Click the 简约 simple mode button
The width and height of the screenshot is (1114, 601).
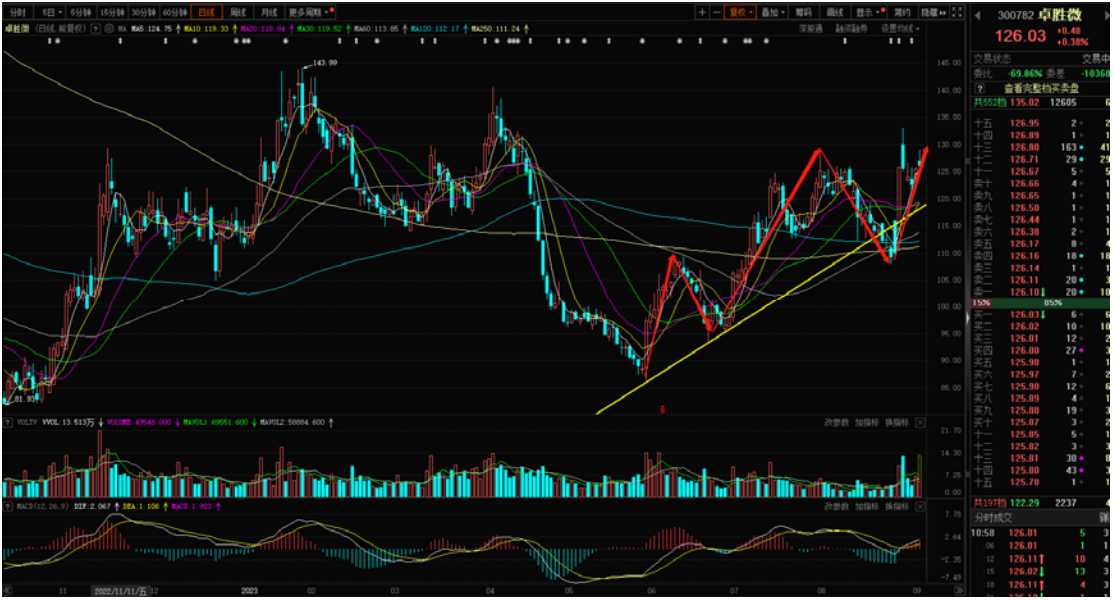(902, 12)
